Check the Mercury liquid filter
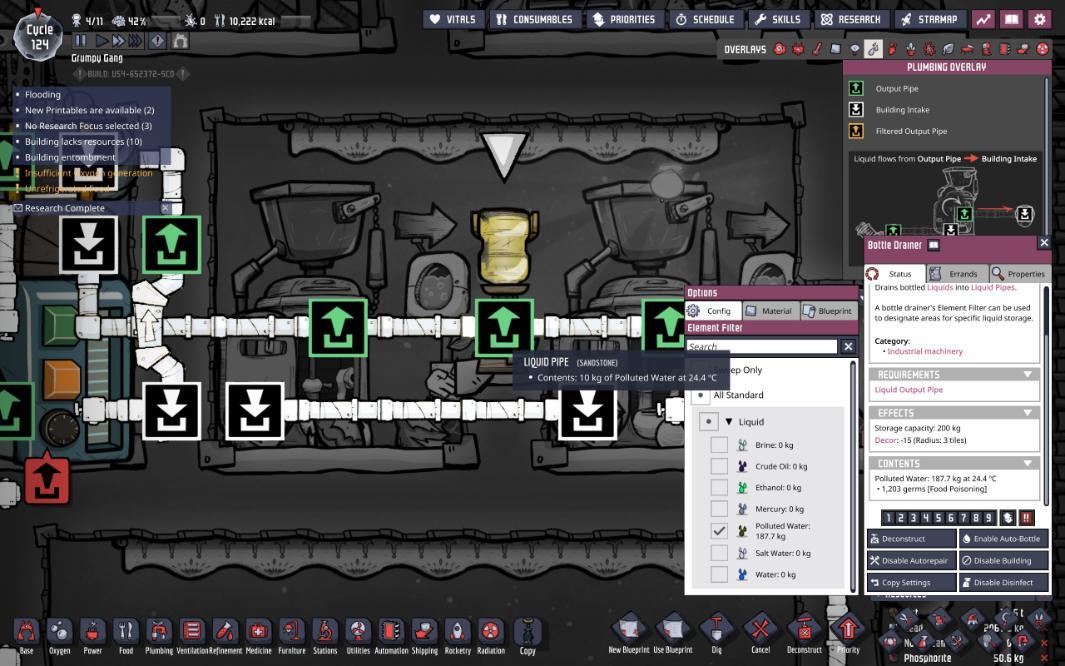The height and width of the screenshot is (666, 1065). click(719, 508)
